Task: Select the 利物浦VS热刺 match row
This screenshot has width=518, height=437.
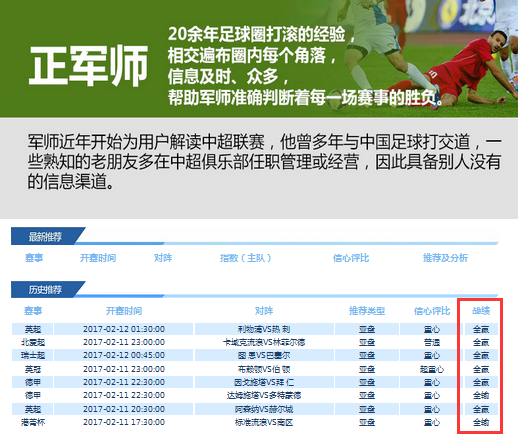Action: click(x=255, y=329)
